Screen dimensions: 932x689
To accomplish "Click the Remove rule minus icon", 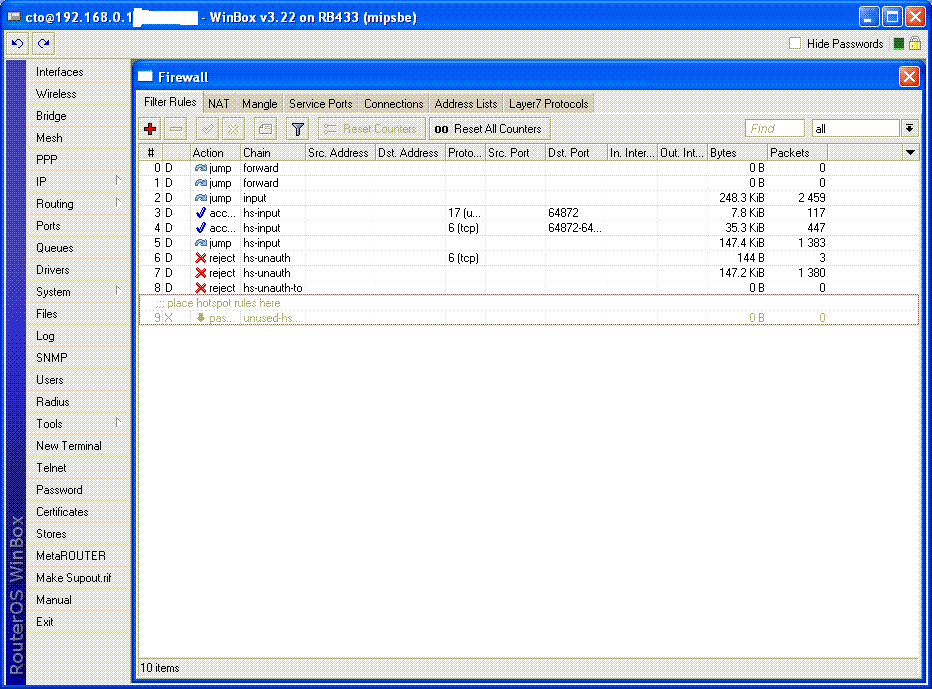I will [x=176, y=128].
